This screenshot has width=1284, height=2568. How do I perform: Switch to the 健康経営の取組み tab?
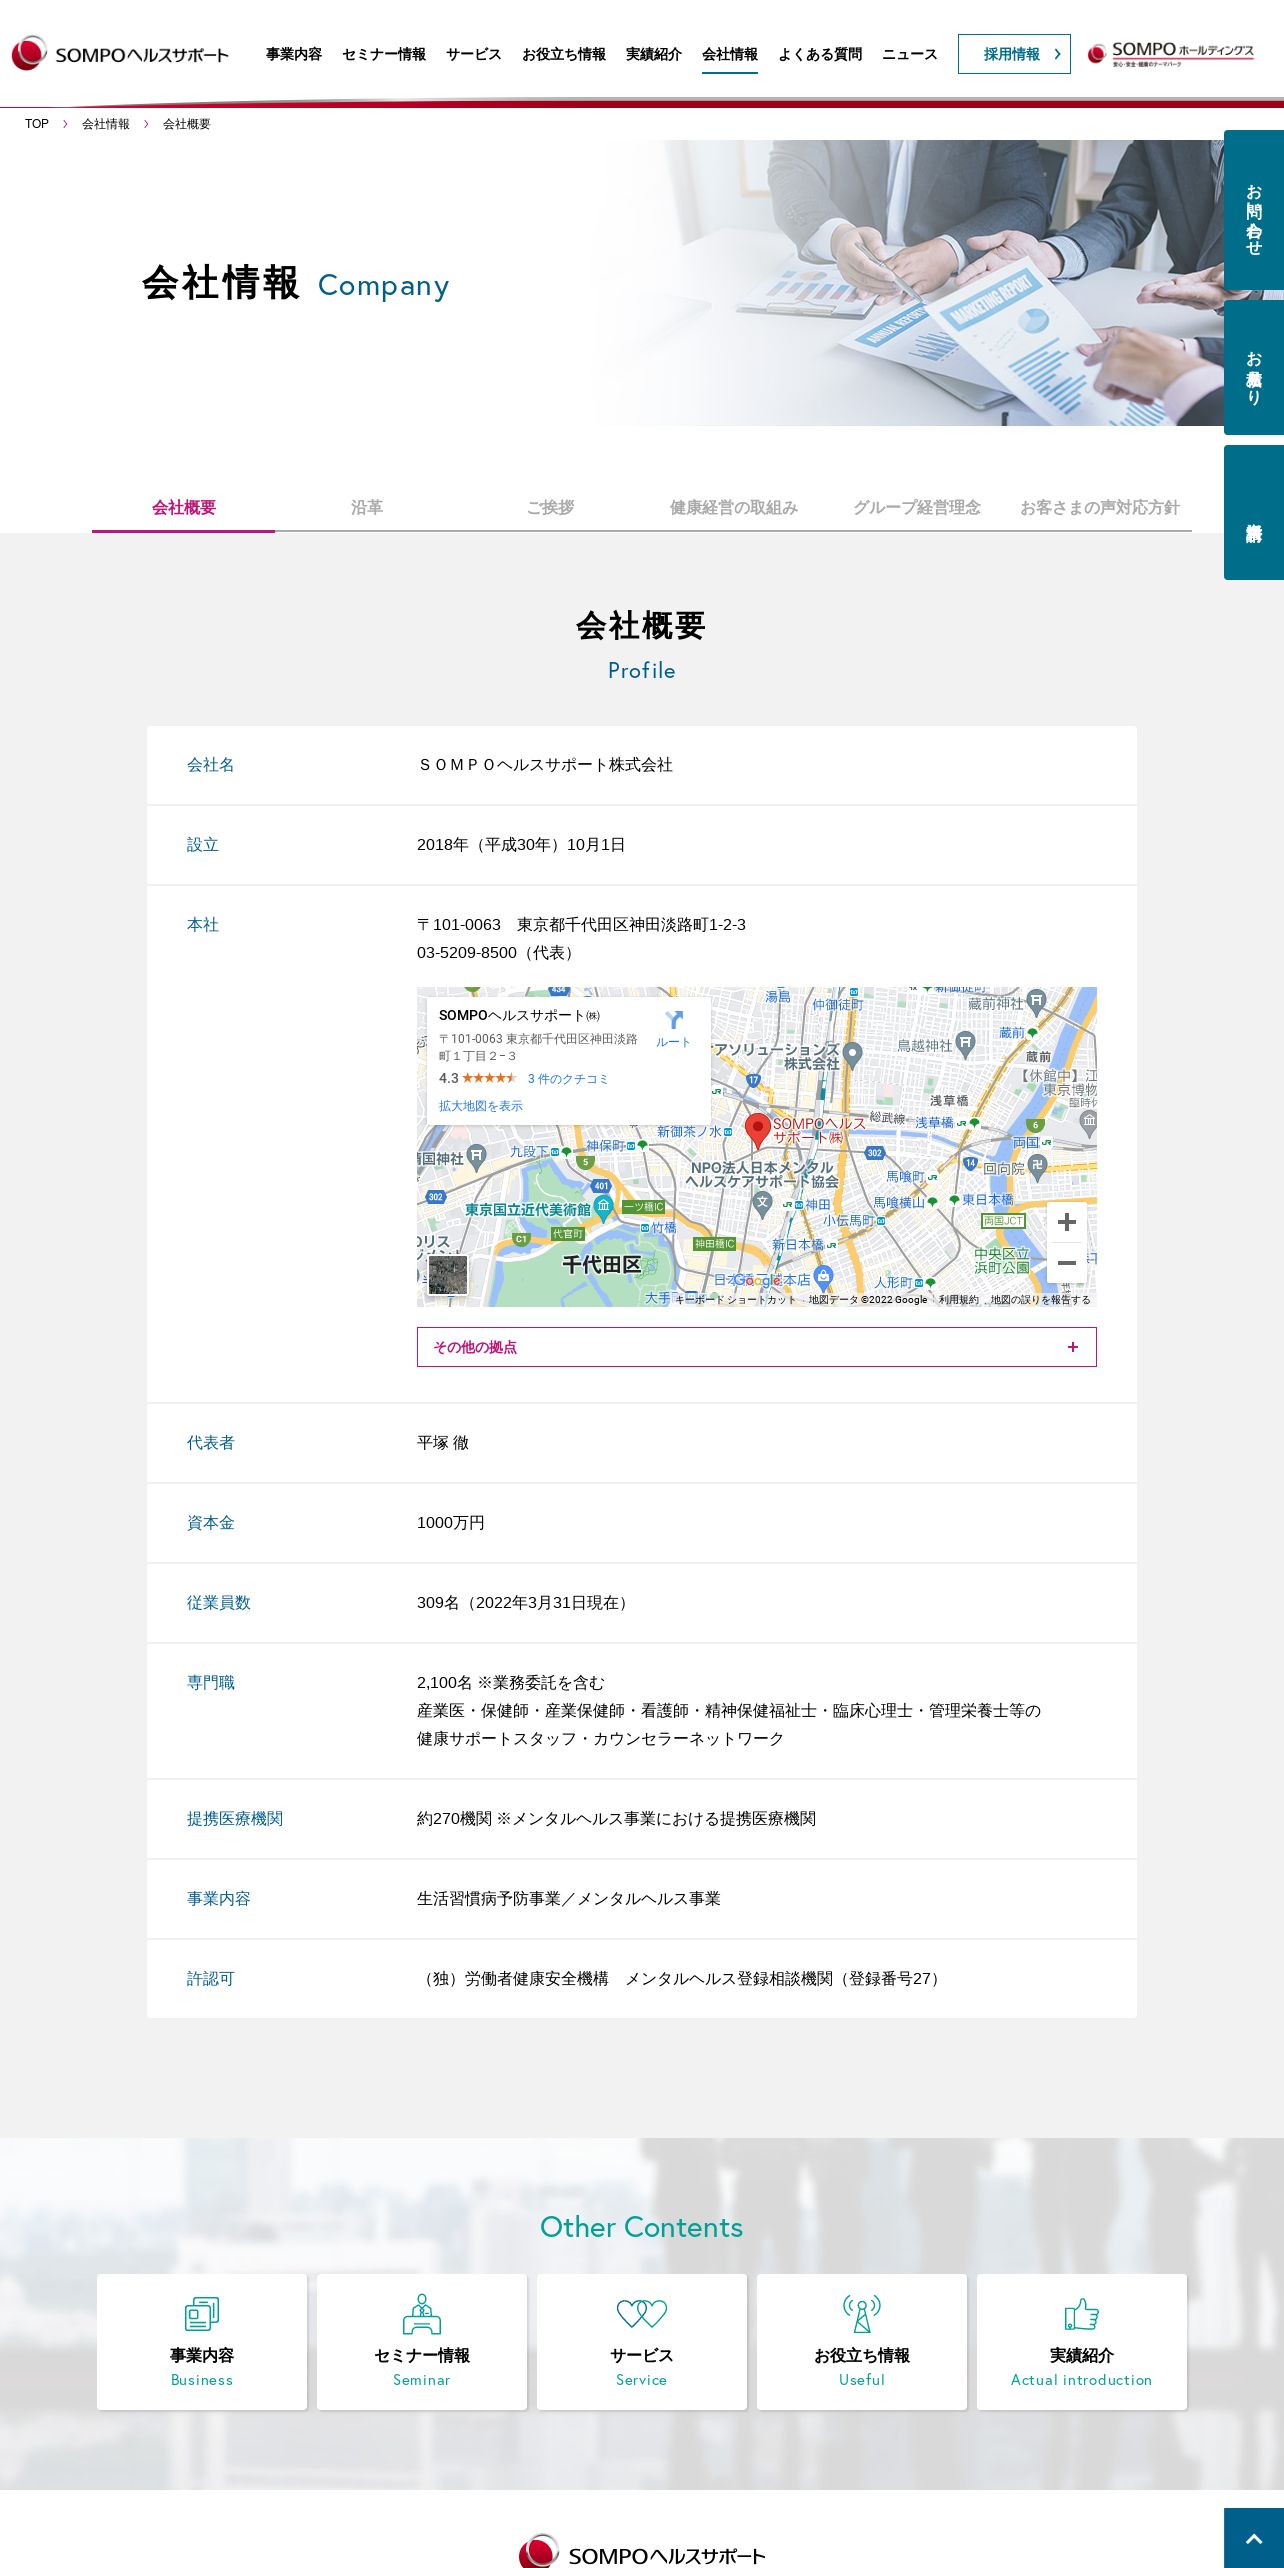pos(734,508)
